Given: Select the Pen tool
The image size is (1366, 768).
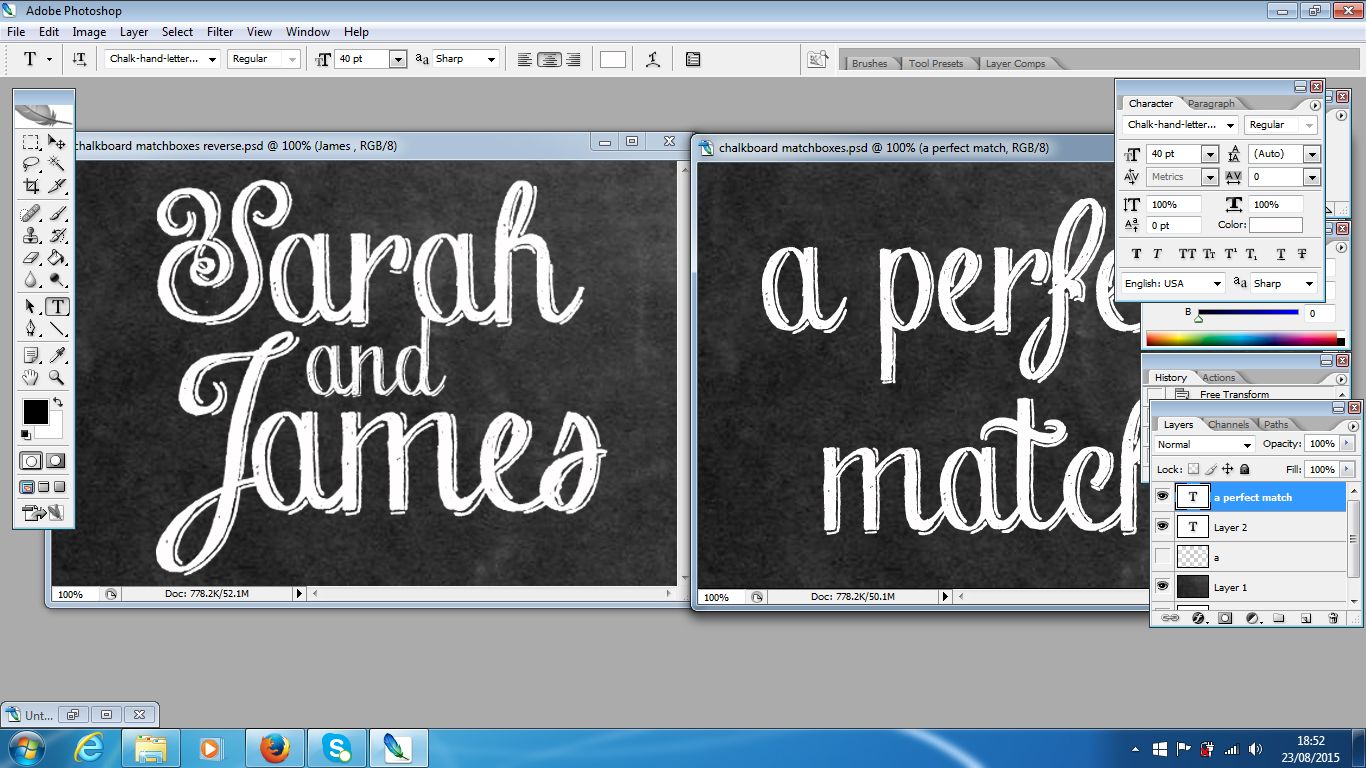Looking at the screenshot, I should [x=31, y=328].
